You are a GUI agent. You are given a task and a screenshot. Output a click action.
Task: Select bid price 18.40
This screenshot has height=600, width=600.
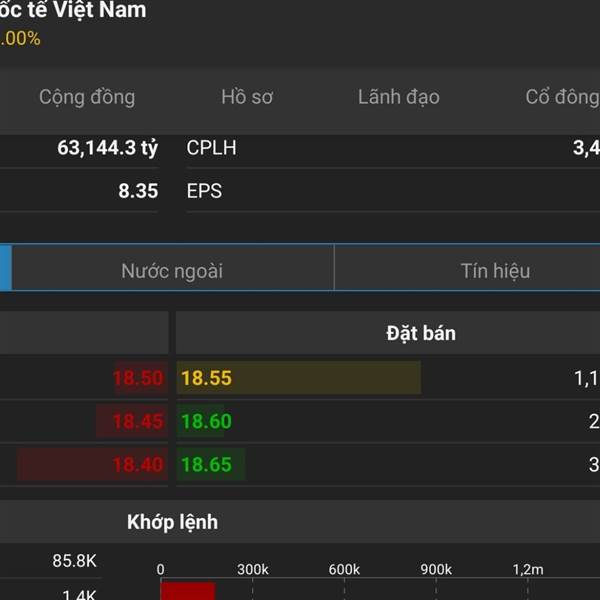[138, 464]
